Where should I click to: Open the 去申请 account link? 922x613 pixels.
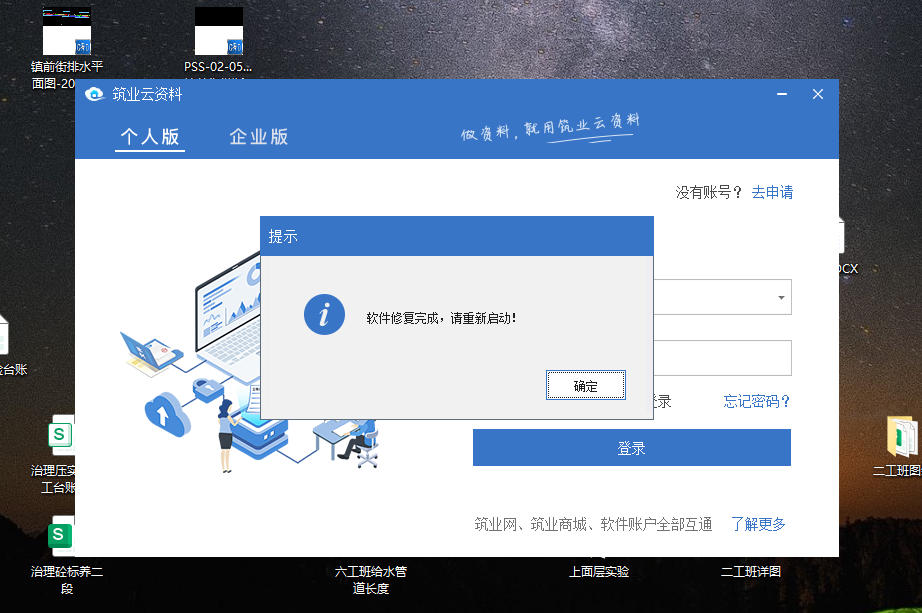click(772, 192)
